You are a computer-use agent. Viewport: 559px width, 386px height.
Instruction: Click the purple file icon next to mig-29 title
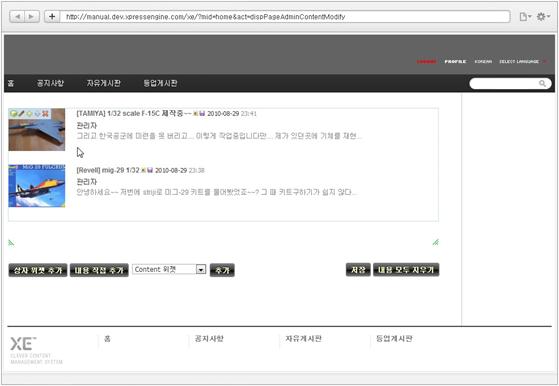150,170
